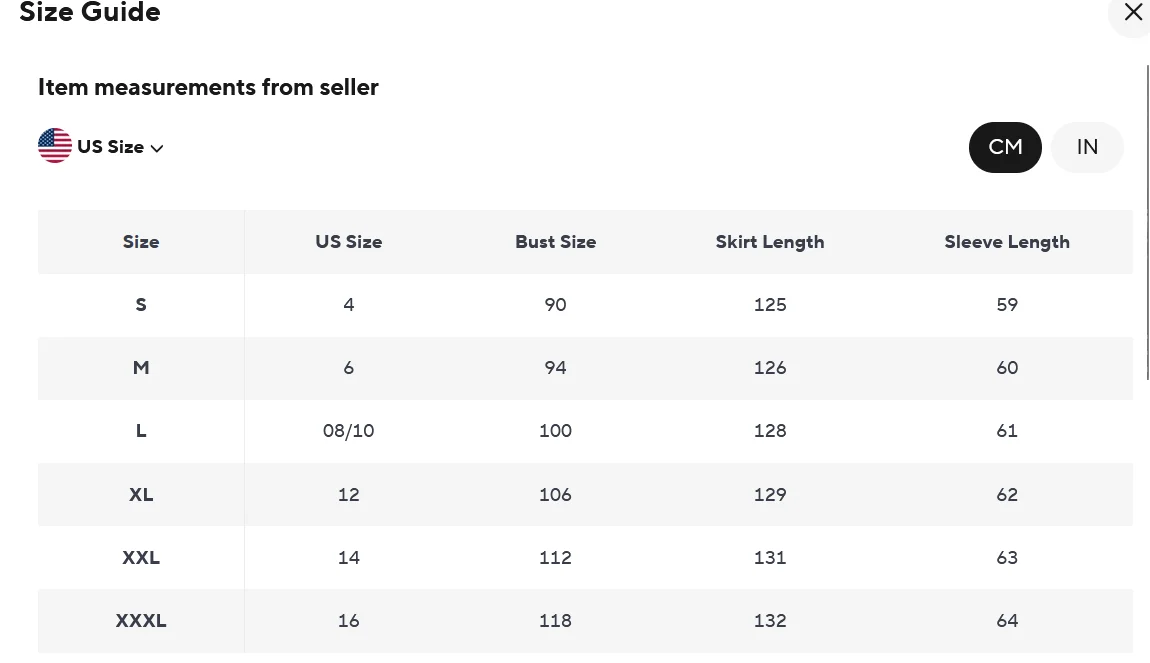Select the Skirt Length column header
Viewport: 1150px width, 663px height.
[x=770, y=242]
